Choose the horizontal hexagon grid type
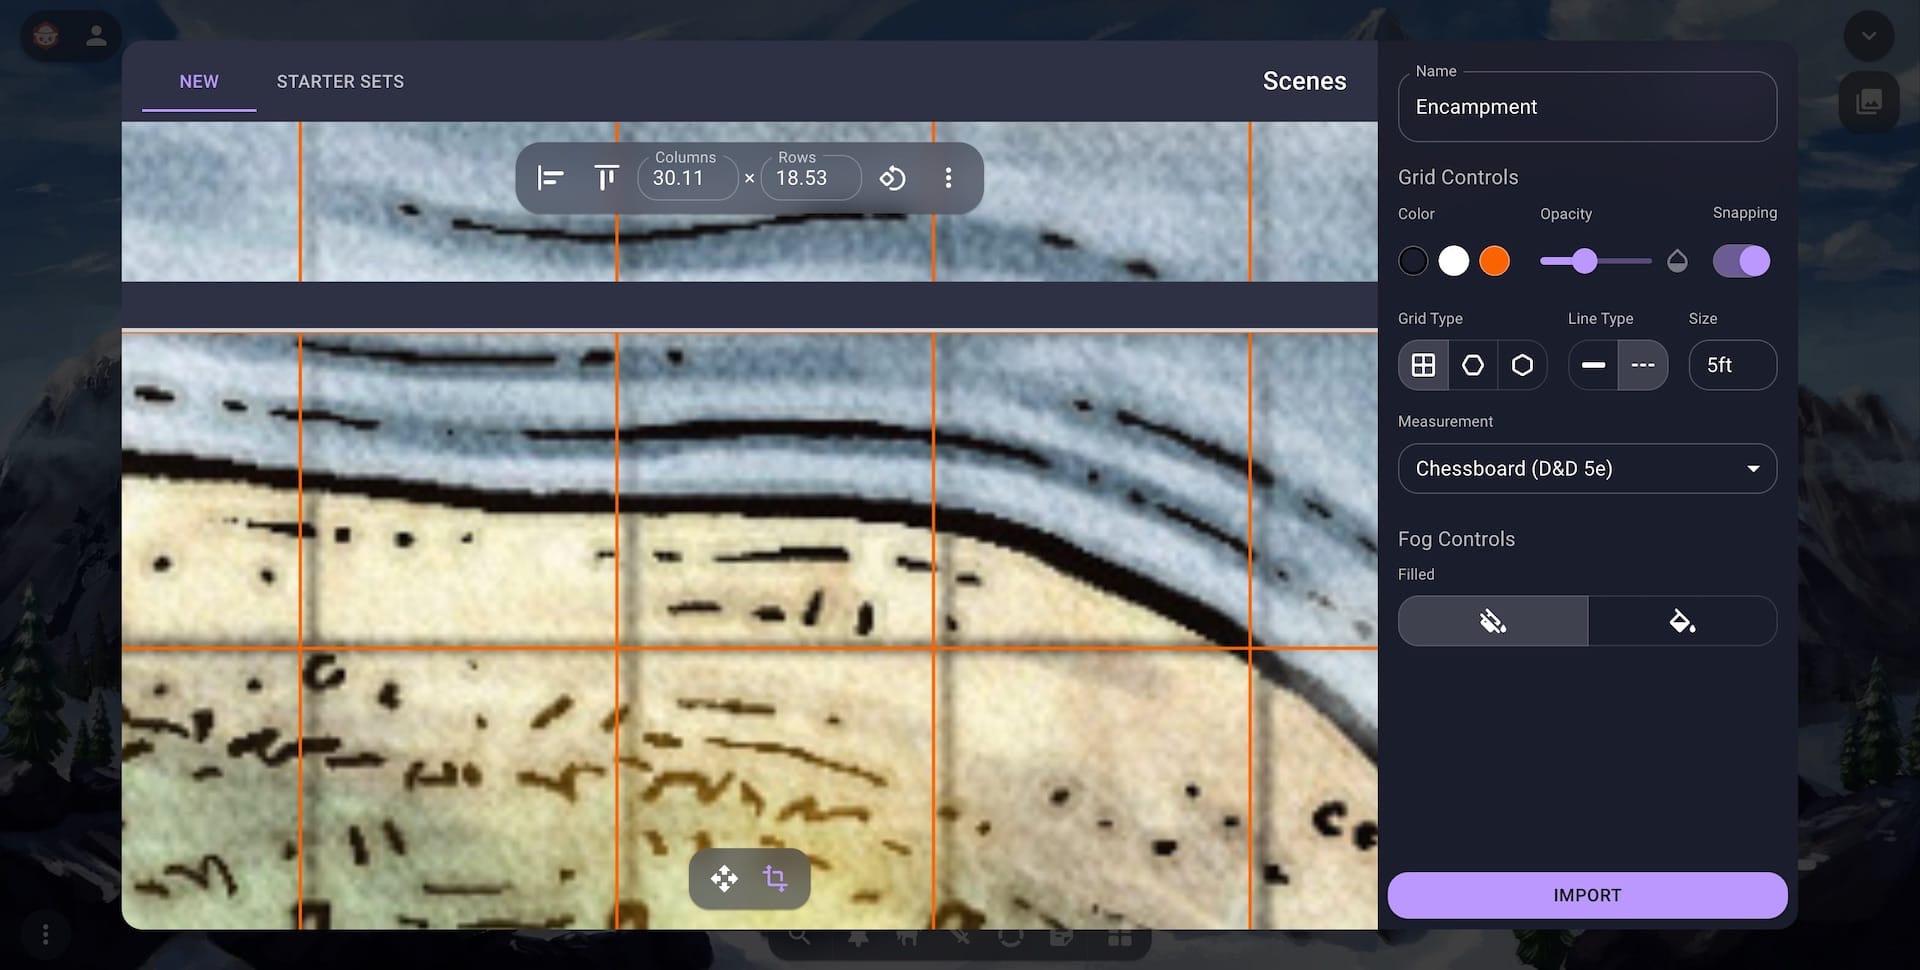The image size is (1920, 970). pos(1522,365)
